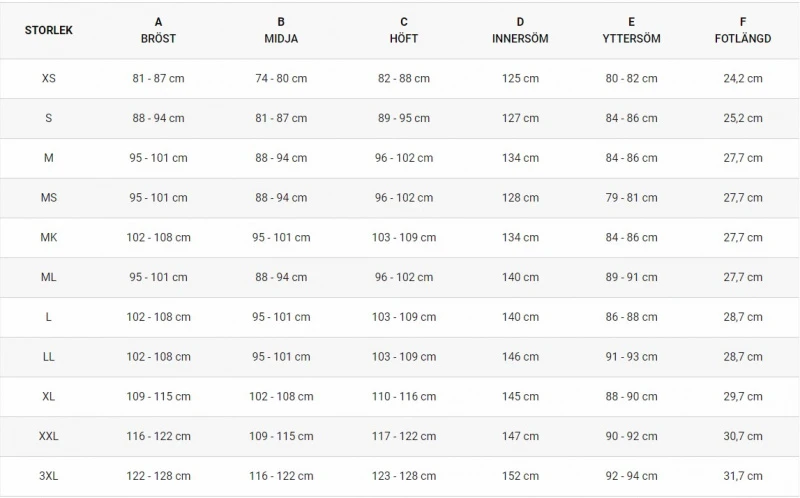Image resolution: width=800 pixels, height=498 pixels.
Task: Click the 109 - 115 cm waist value for XXL
Action: click(x=281, y=437)
